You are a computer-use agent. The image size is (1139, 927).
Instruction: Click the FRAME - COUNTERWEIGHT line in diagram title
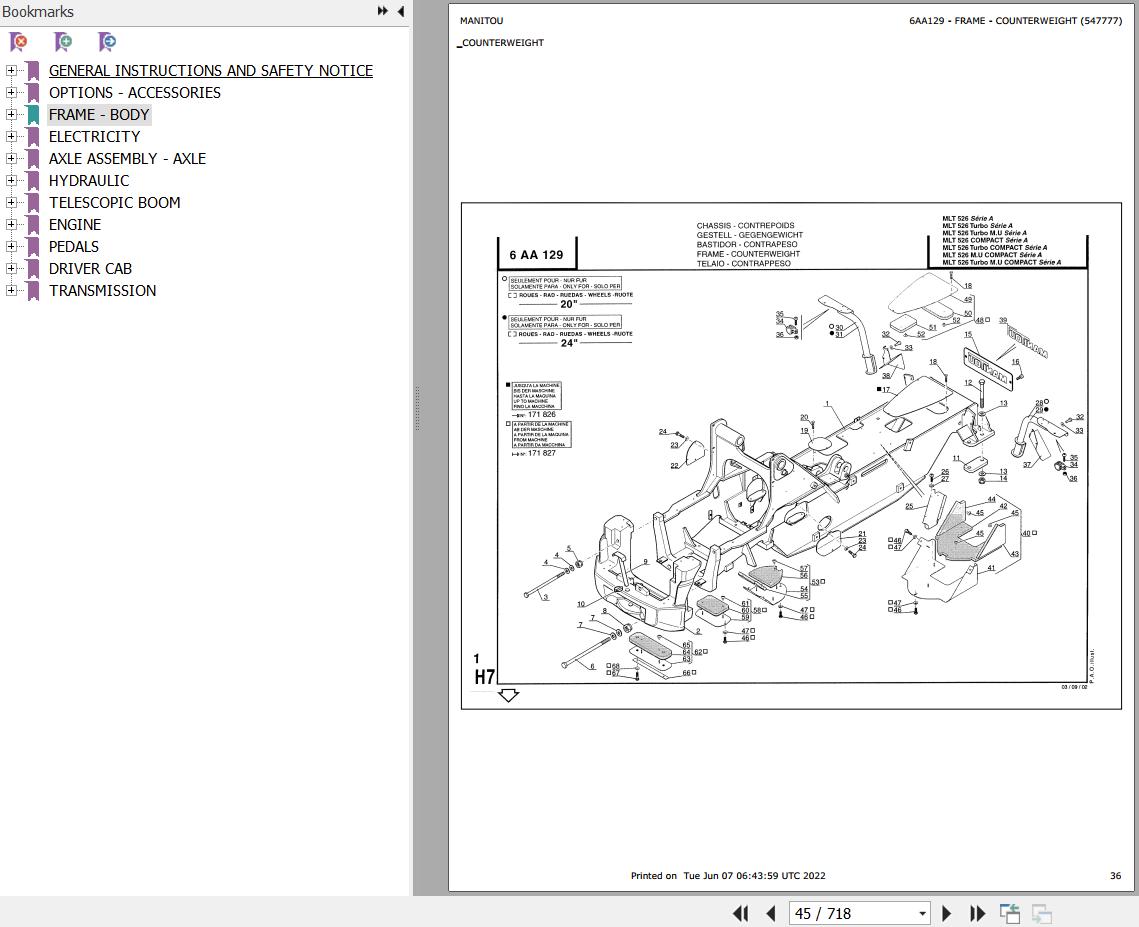click(748, 254)
